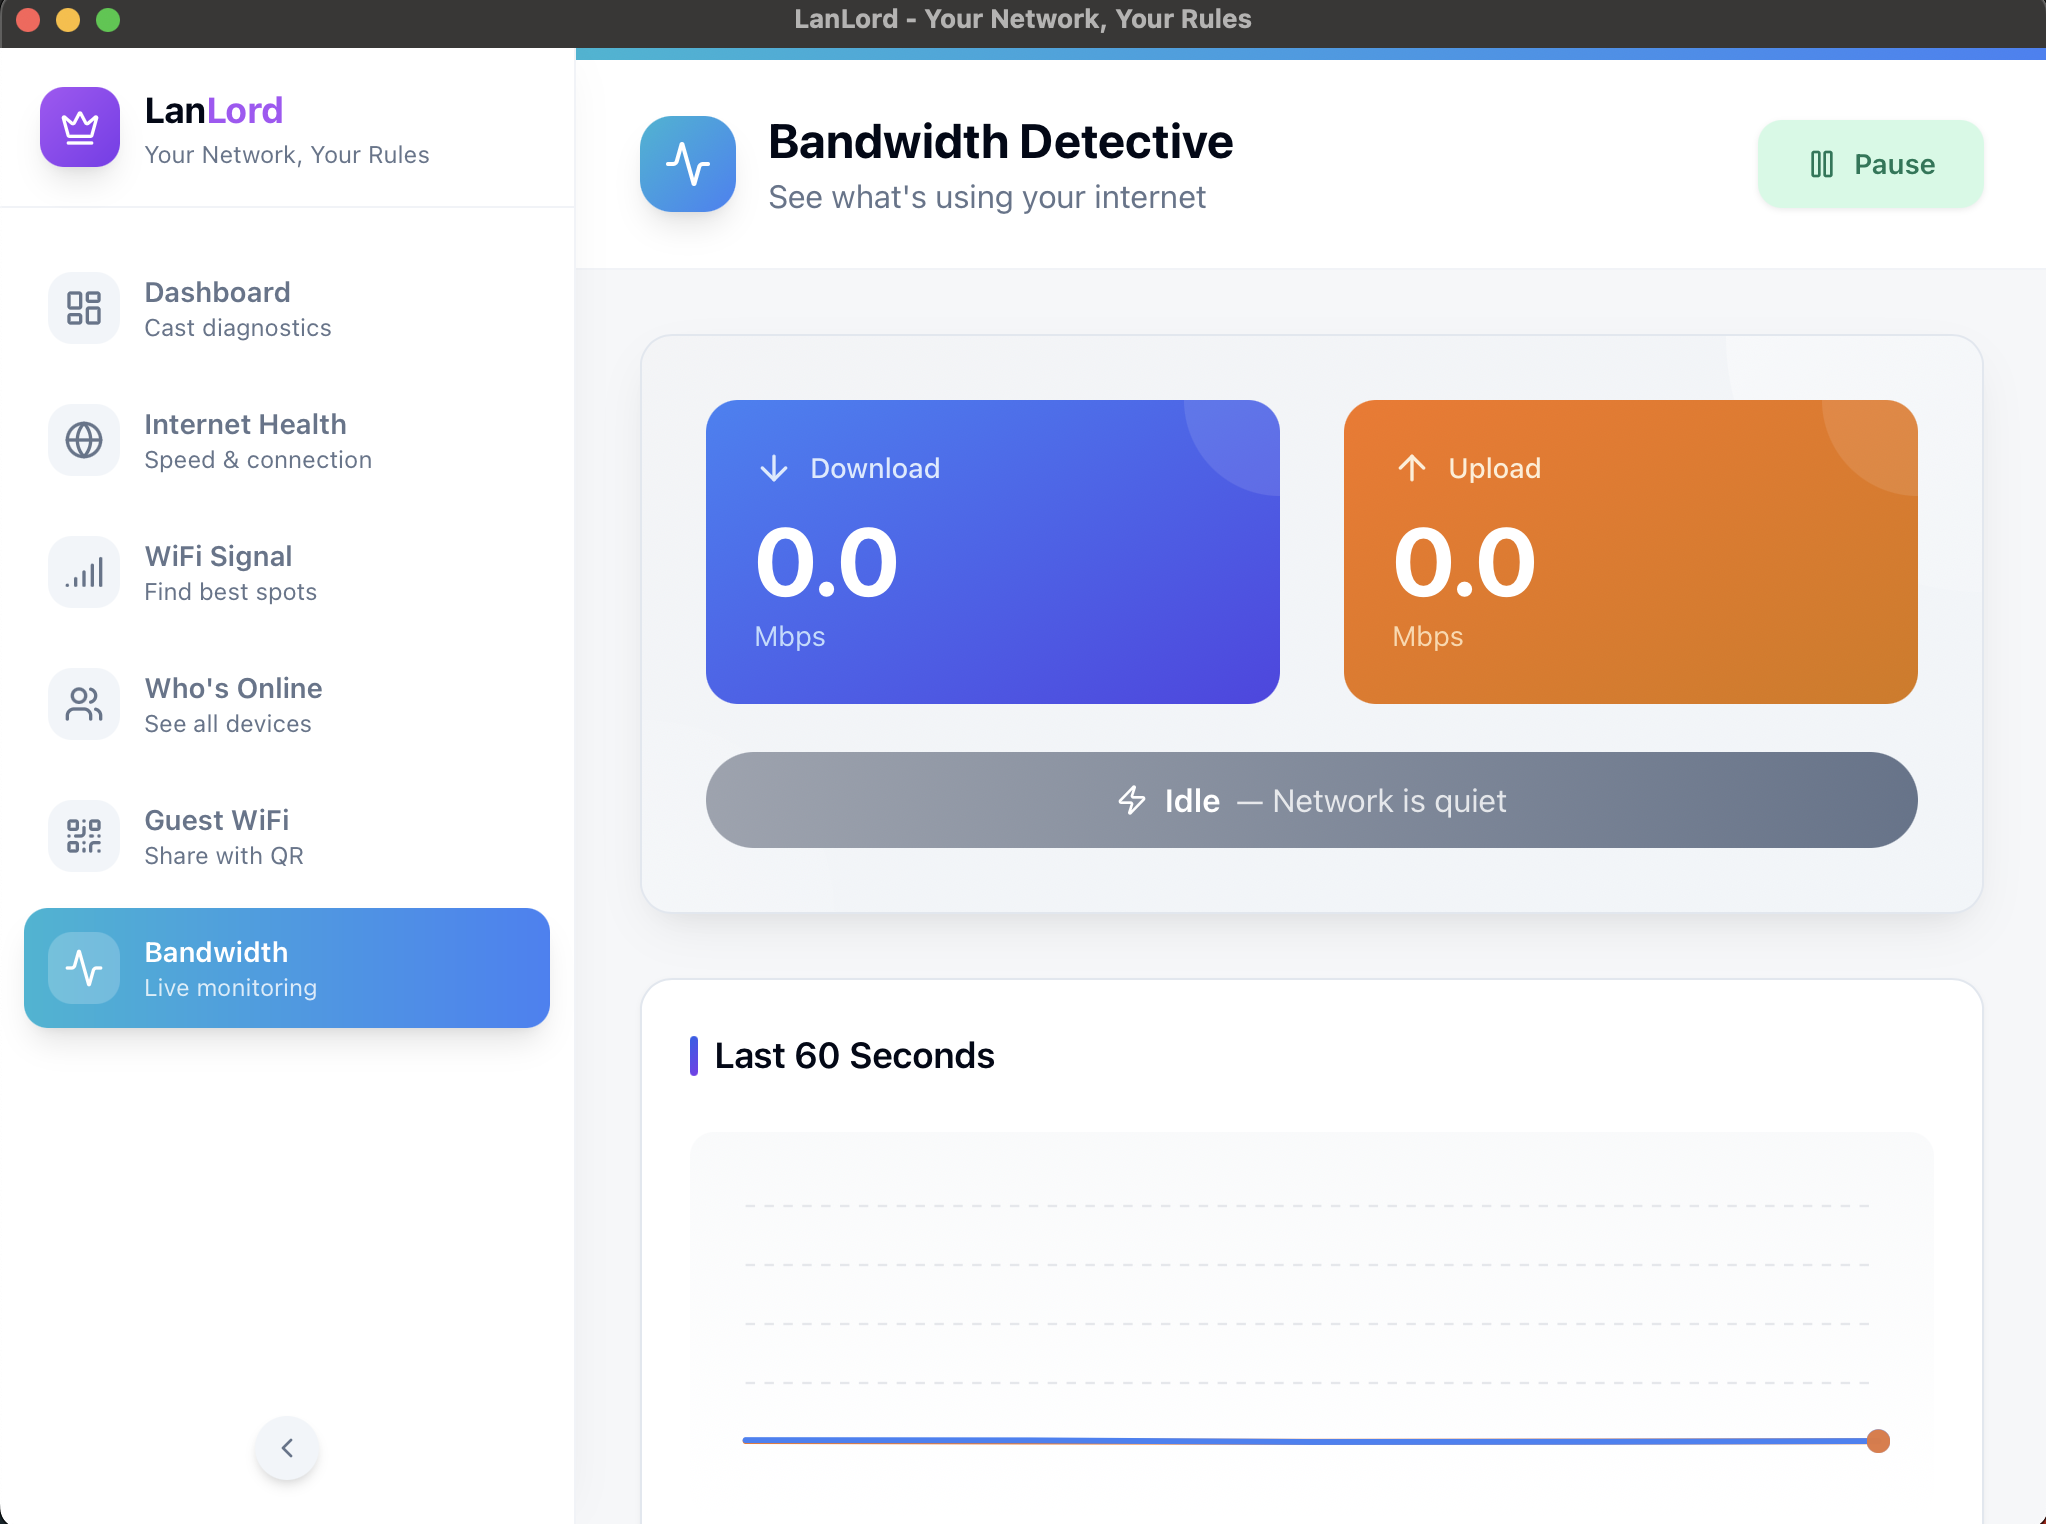Collapse the sidebar with the chevron button
The height and width of the screenshot is (1524, 2046).
coord(287,1448)
